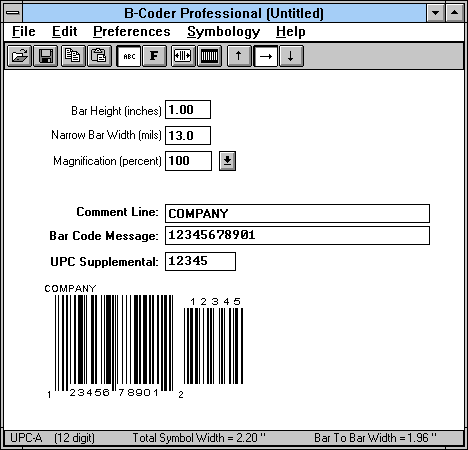Click the Bar To Bar Width status text

click(x=375, y=438)
